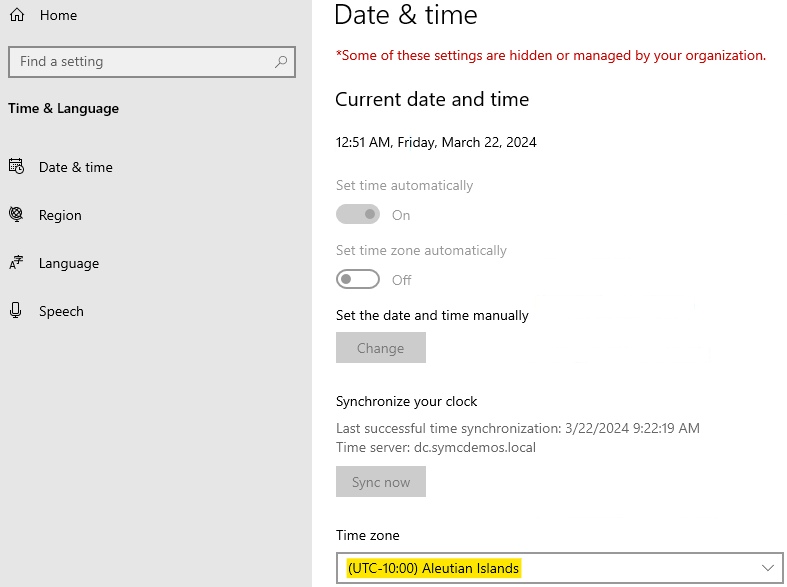Click the Home text link
This screenshot has height=587, width=787.
coord(58,15)
